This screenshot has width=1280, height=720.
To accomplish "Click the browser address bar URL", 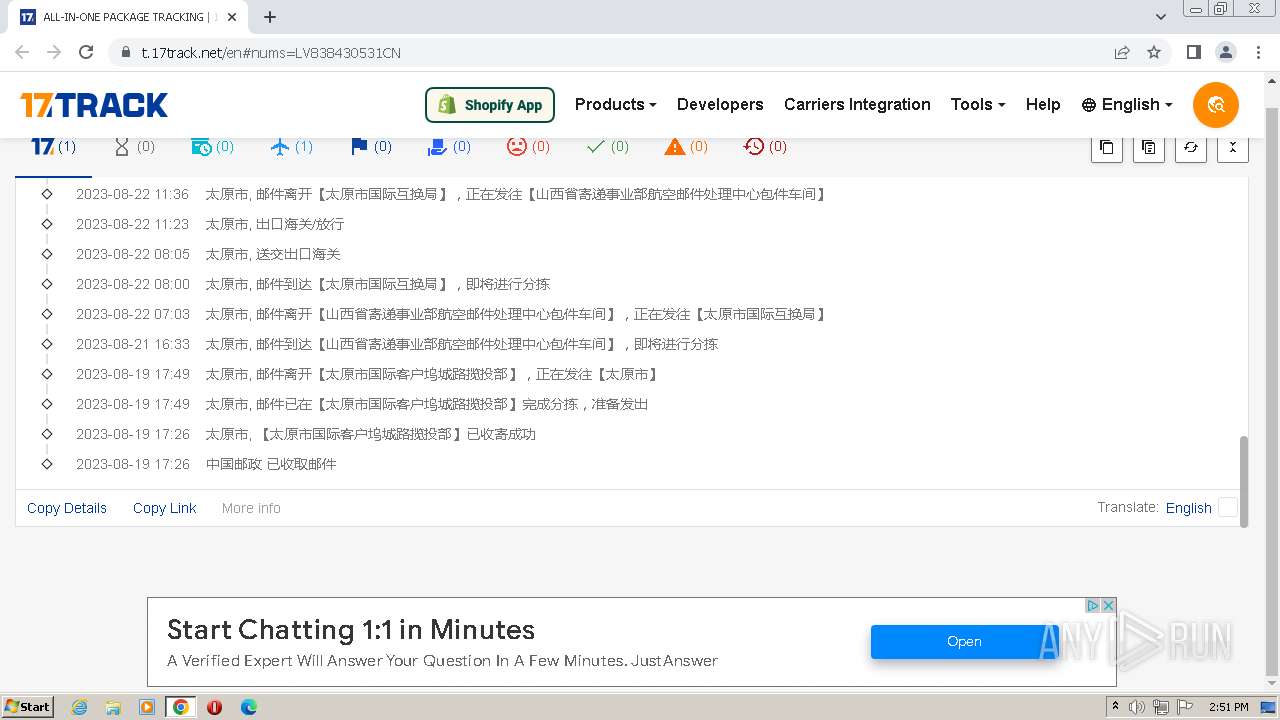I will click(x=271, y=52).
